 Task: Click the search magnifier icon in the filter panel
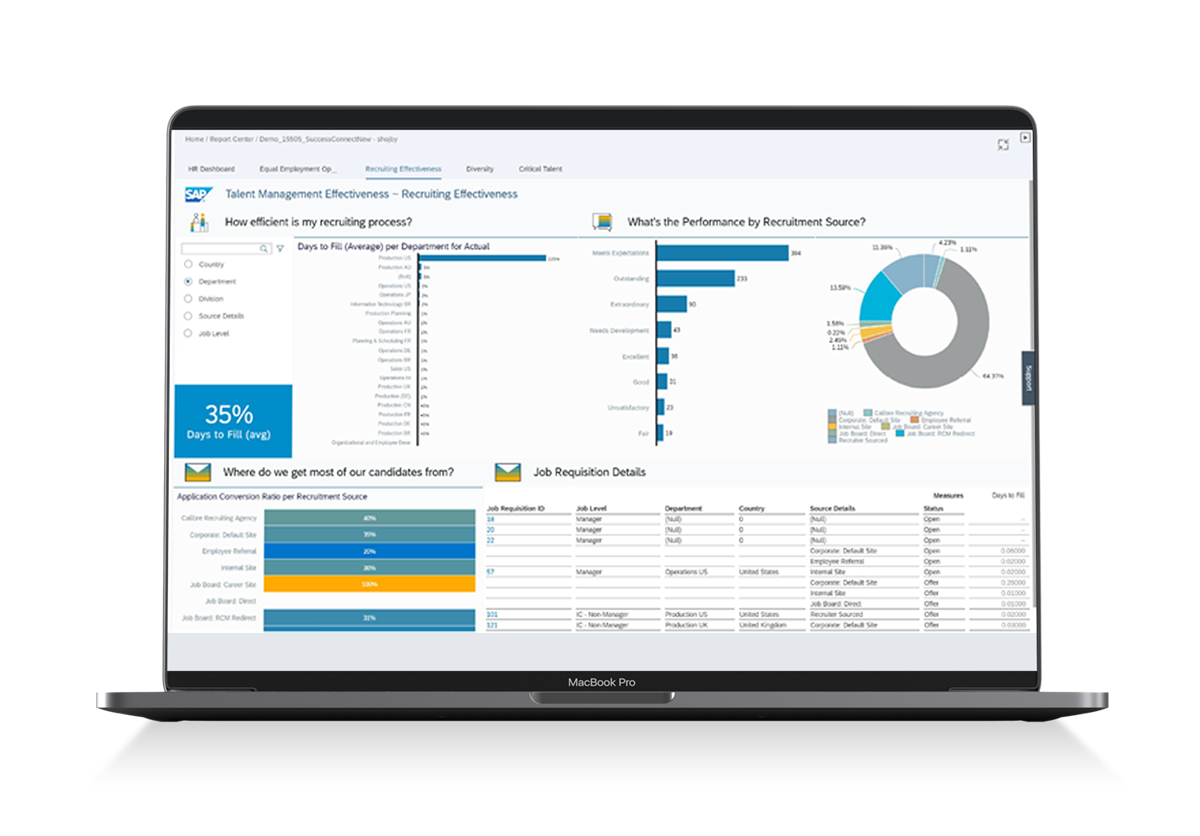coord(262,248)
